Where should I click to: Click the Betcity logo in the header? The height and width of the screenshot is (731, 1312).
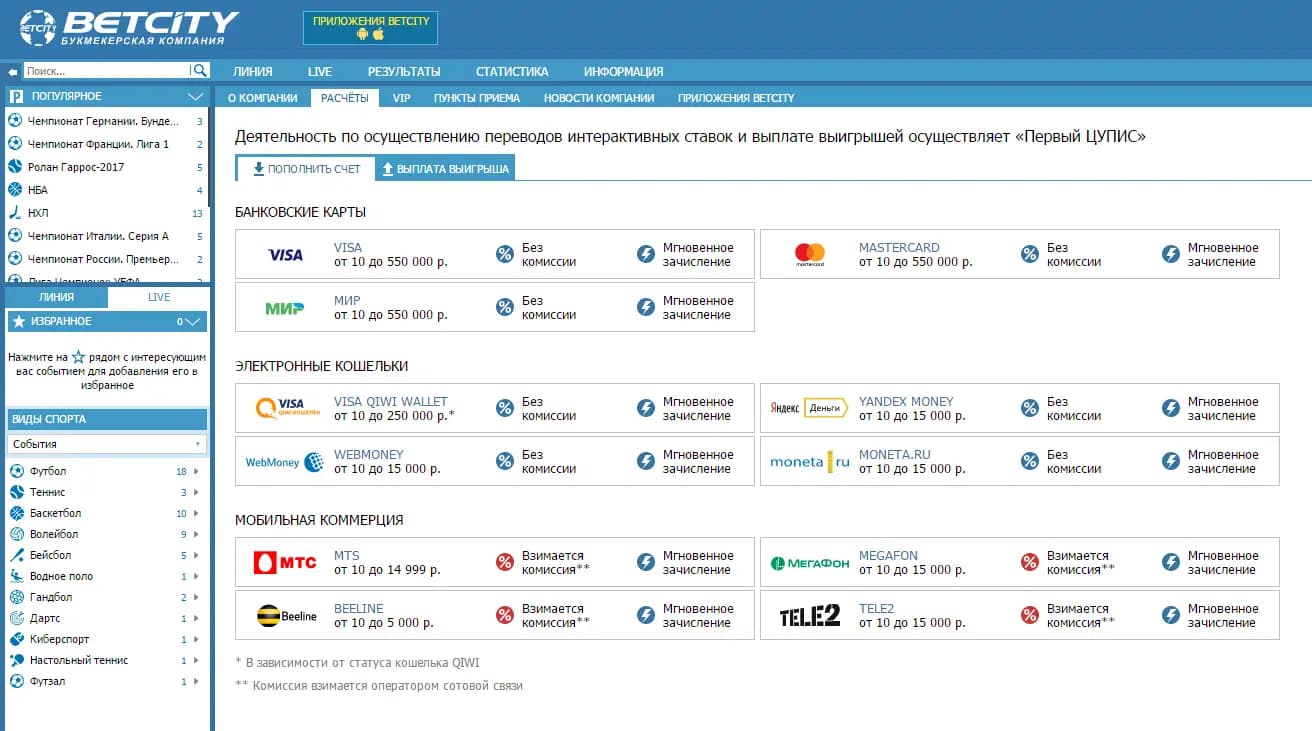coord(129,28)
